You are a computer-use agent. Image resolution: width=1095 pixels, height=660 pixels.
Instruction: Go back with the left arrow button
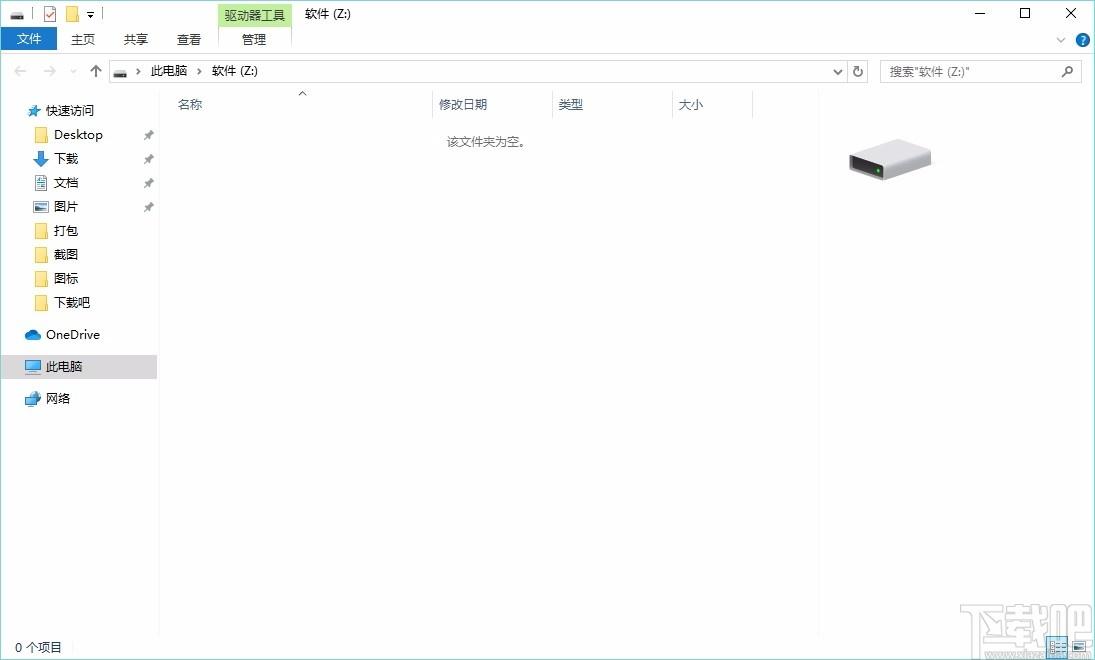[x=20, y=71]
